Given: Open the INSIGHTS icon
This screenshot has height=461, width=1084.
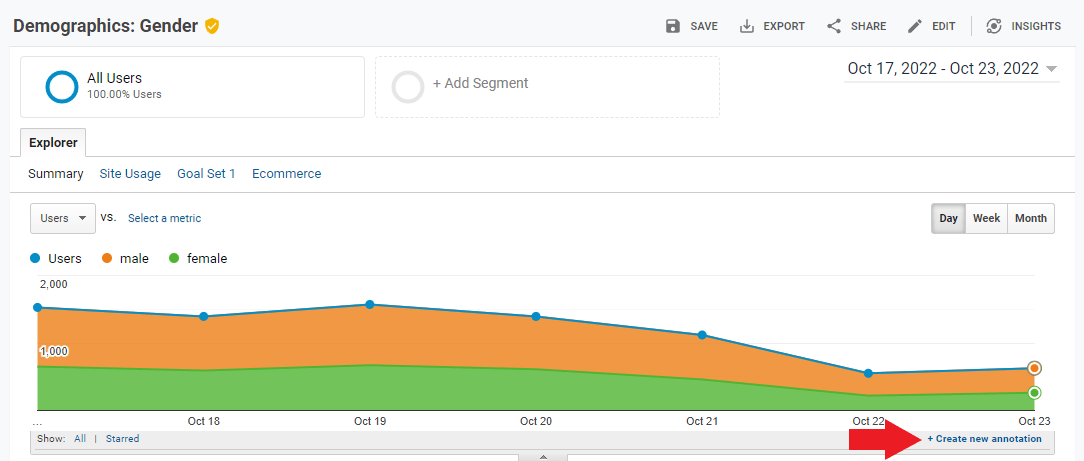Looking at the screenshot, I should [994, 26].
